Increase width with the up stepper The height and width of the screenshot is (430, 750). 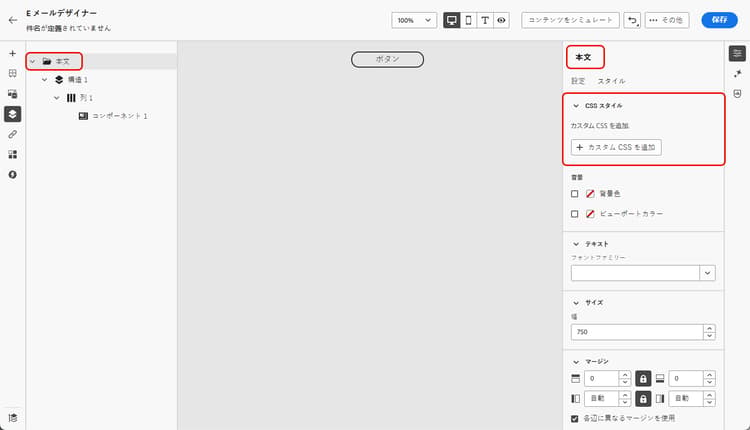pyautogui.click(x=709, y=328)
